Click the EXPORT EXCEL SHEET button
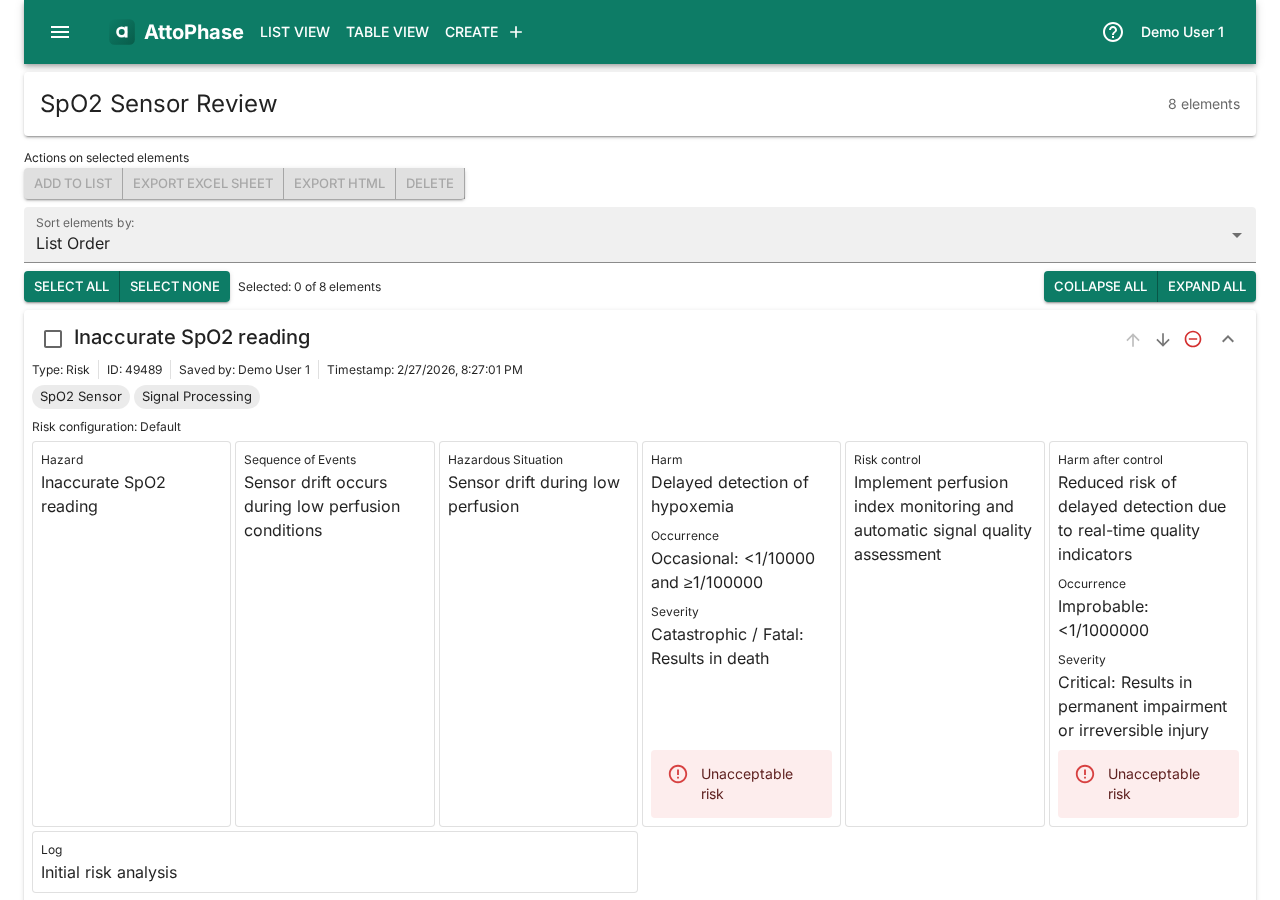The height and width of the screenshot is (900, 1280). [203, 183]
